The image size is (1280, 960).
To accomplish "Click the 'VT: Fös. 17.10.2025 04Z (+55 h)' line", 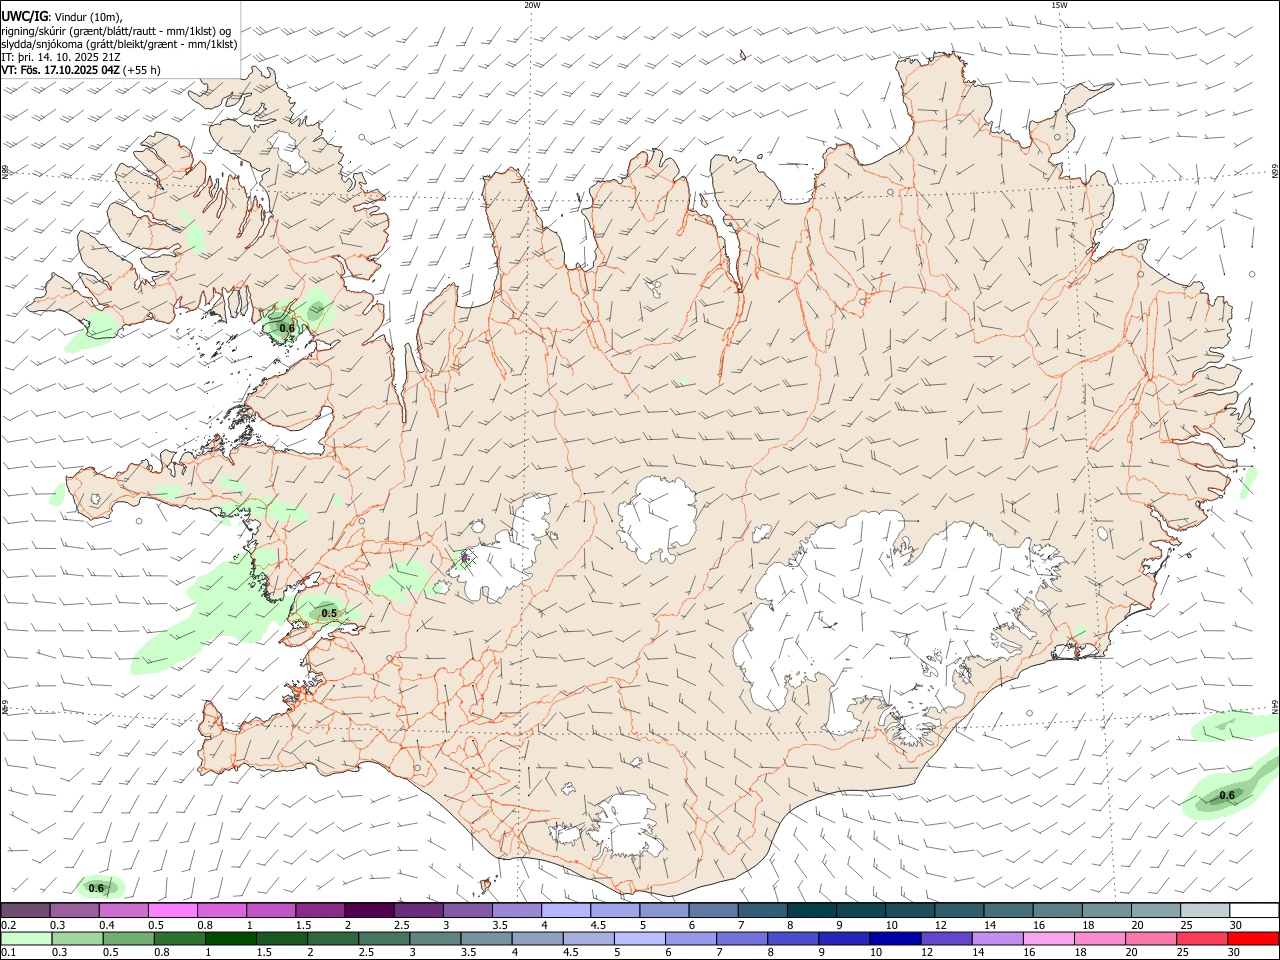I will pos(81,70).
